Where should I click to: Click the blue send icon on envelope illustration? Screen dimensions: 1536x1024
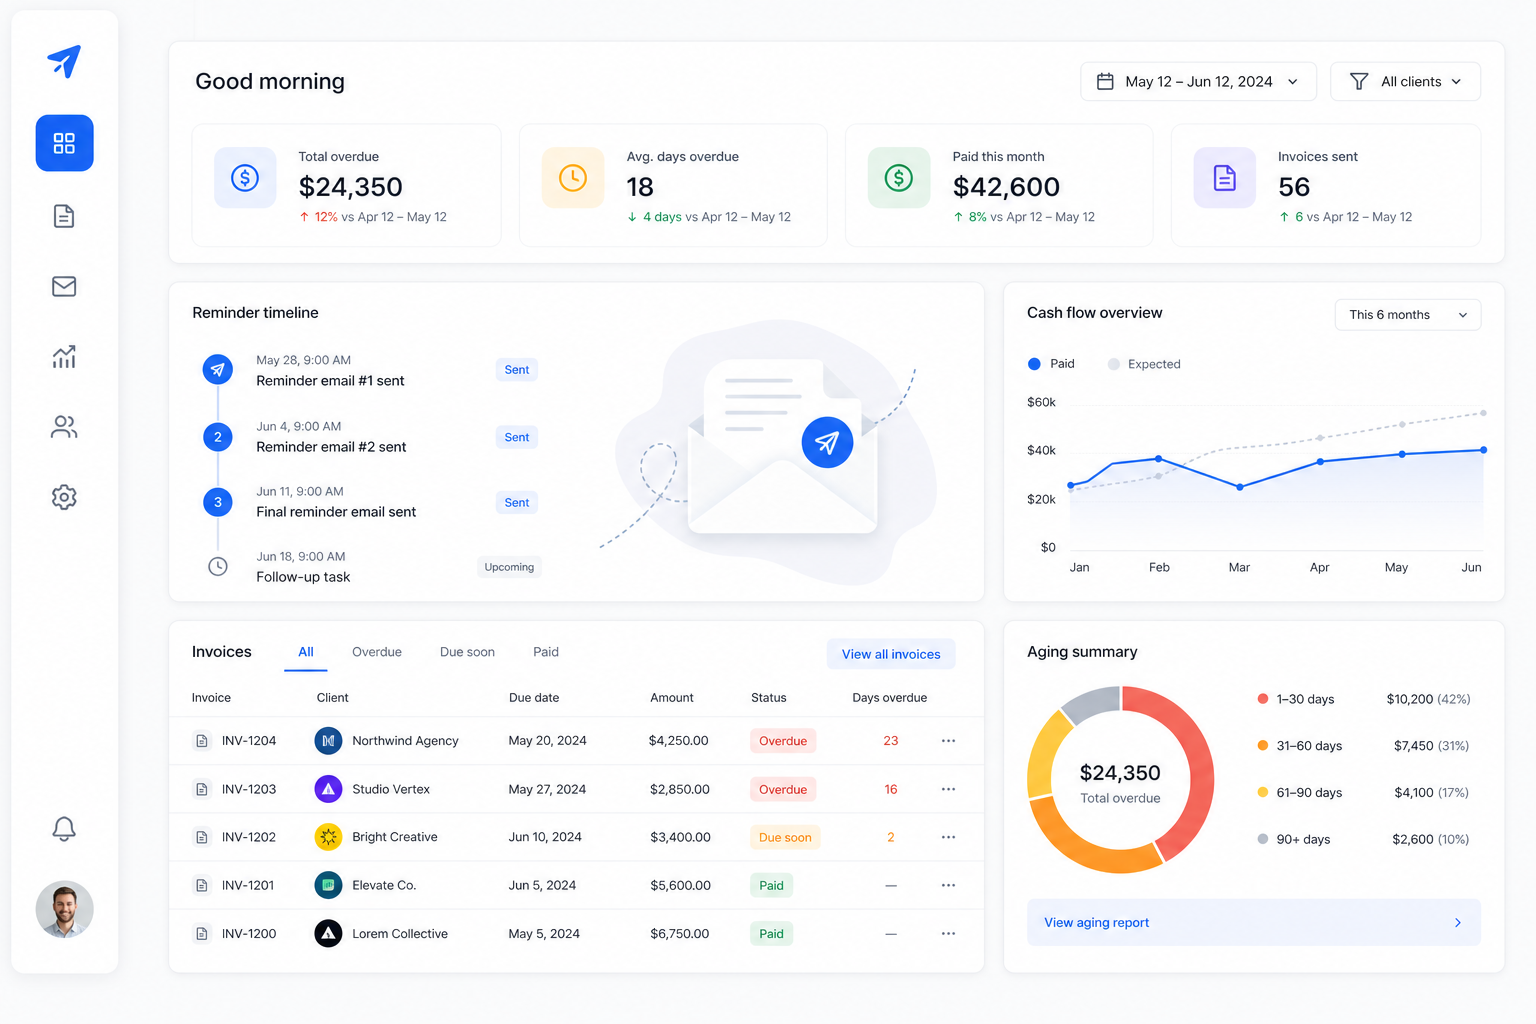tap(827, 442)
